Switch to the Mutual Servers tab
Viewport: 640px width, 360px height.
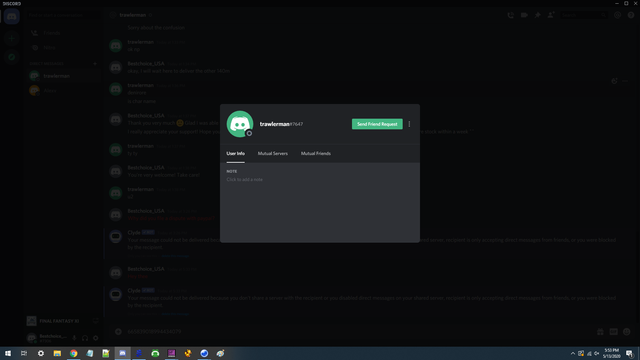[x=273, y=153]
